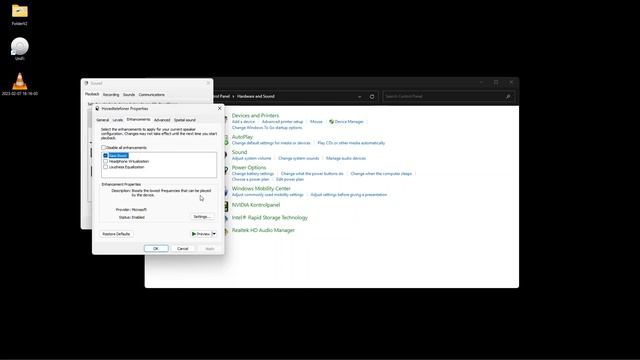Switch to Playback tab in Sound window
This screenshot has width=640, height=360.
pos(92,94)
